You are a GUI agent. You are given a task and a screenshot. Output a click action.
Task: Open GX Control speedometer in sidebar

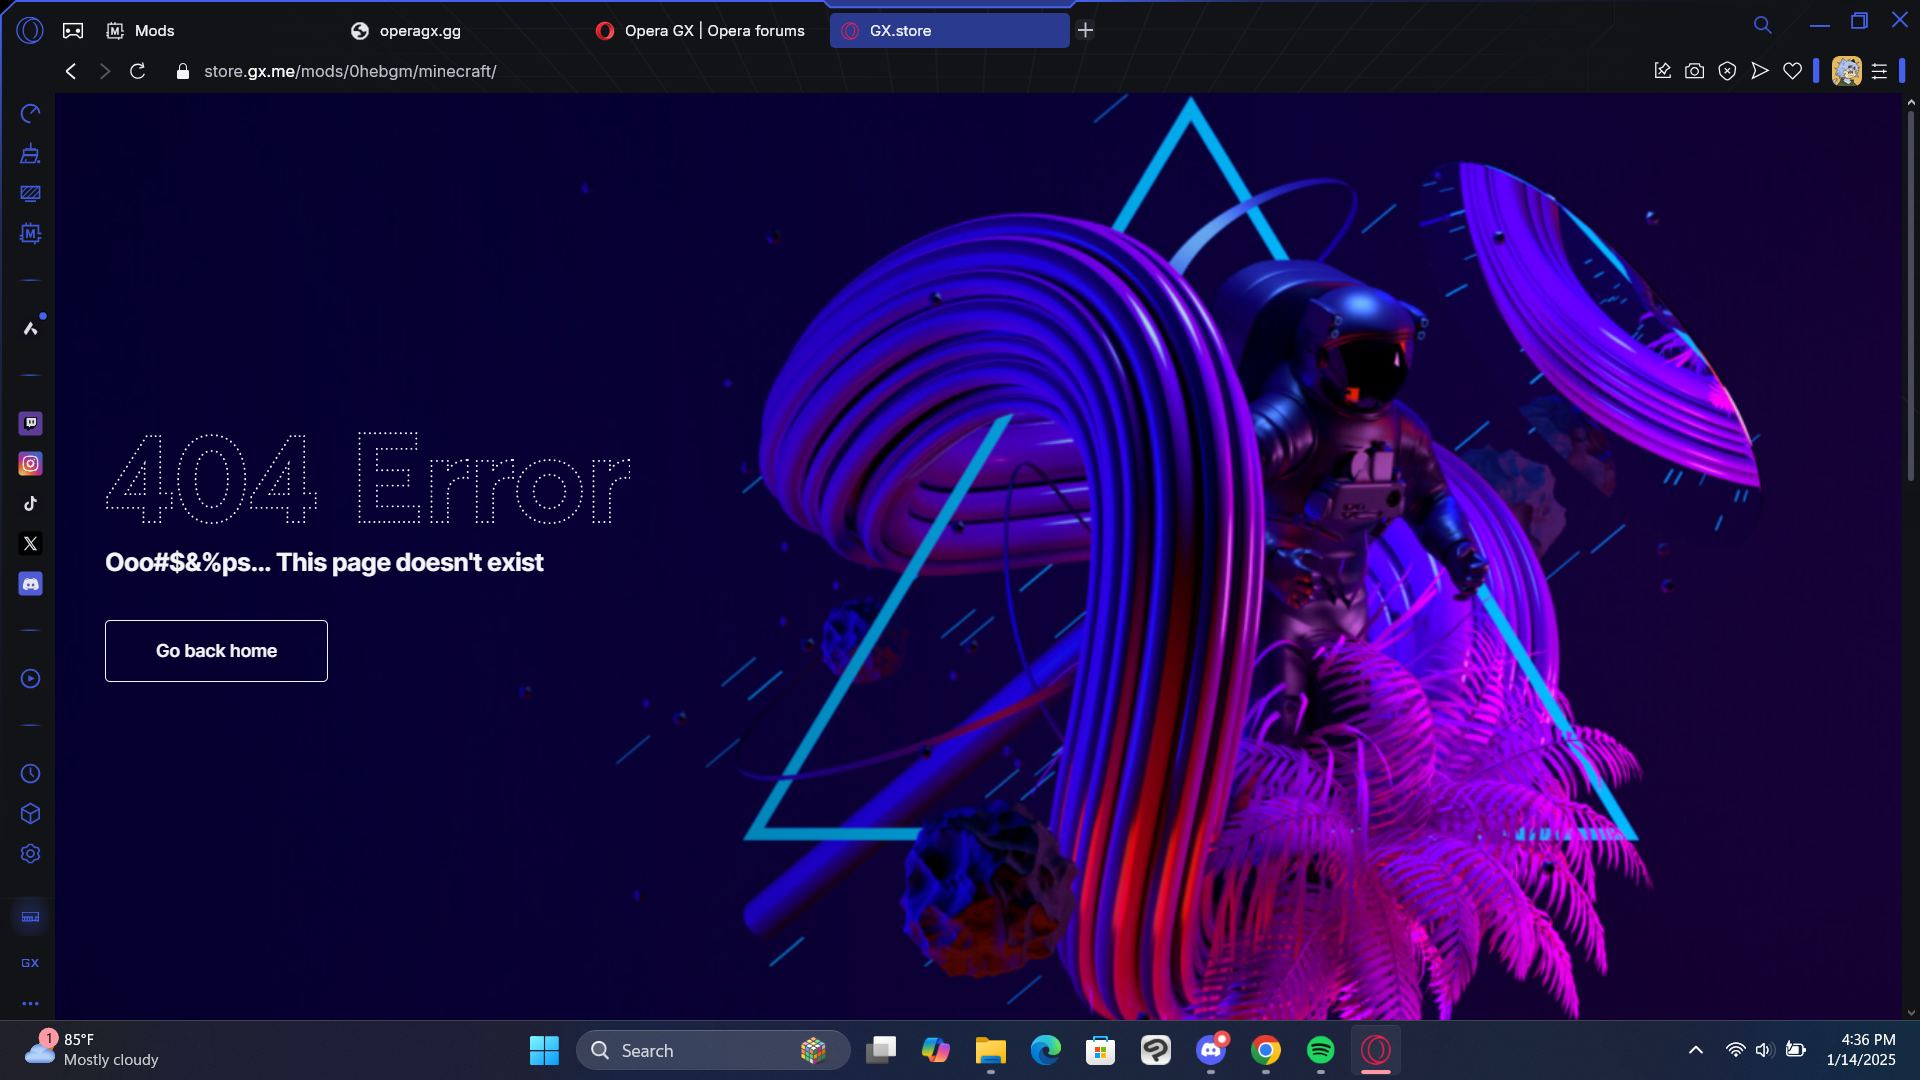tap(31, 114)
